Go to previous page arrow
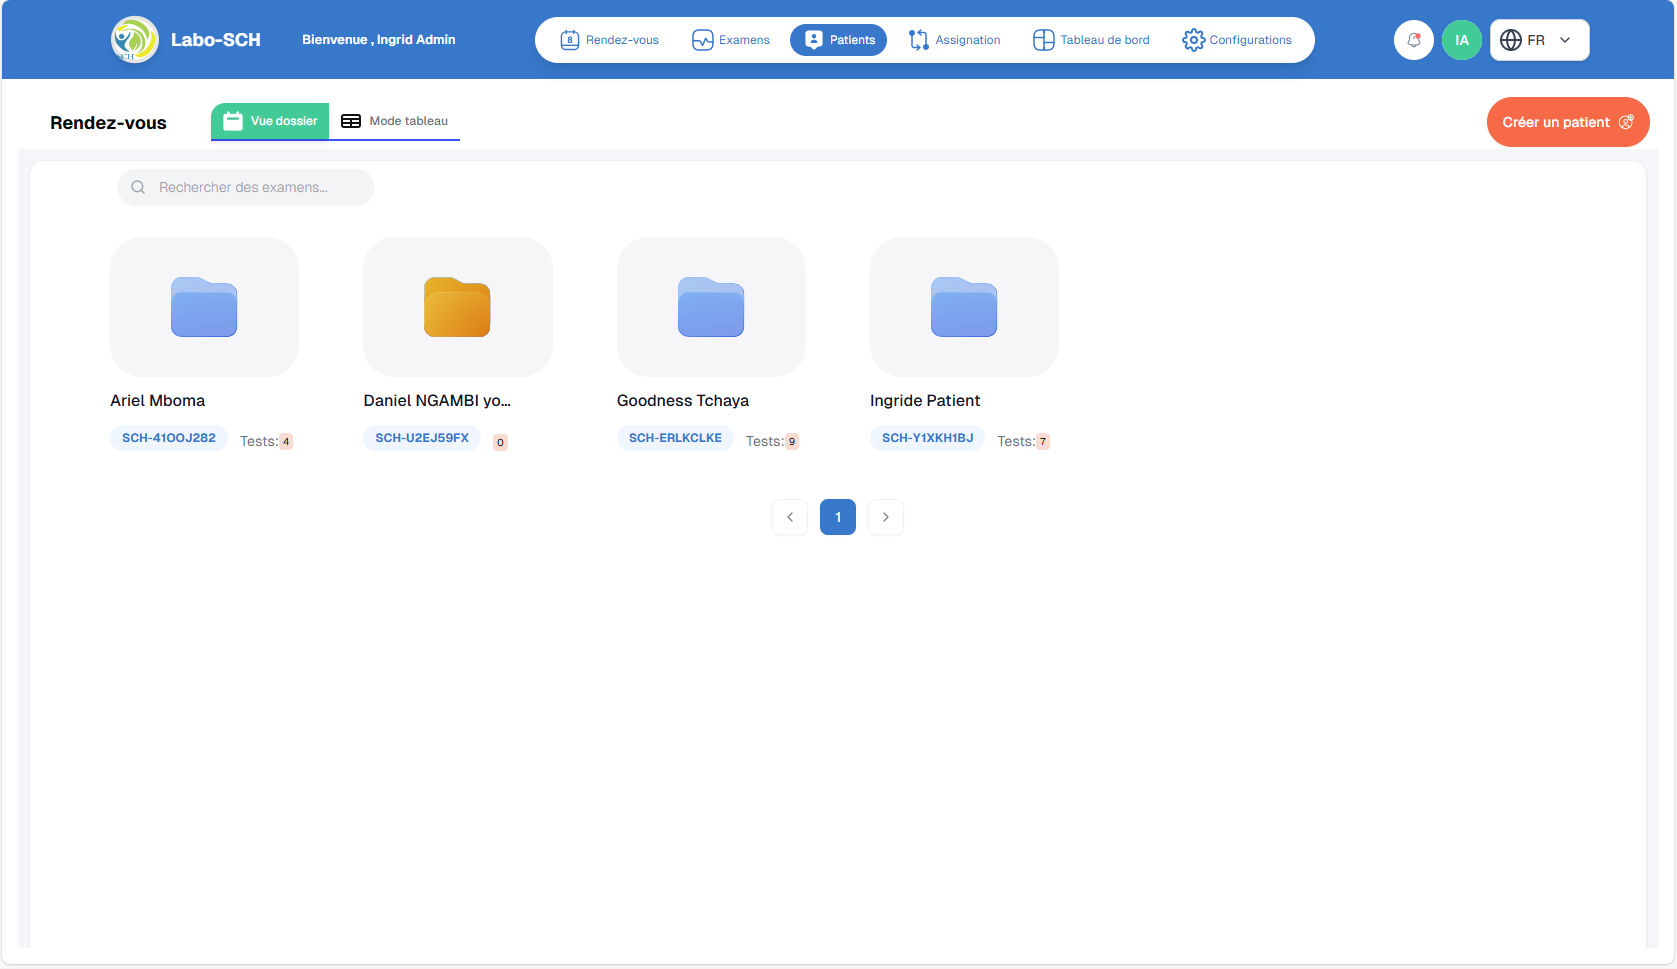This screenshot has height=969, width=1677. [790, 517]
